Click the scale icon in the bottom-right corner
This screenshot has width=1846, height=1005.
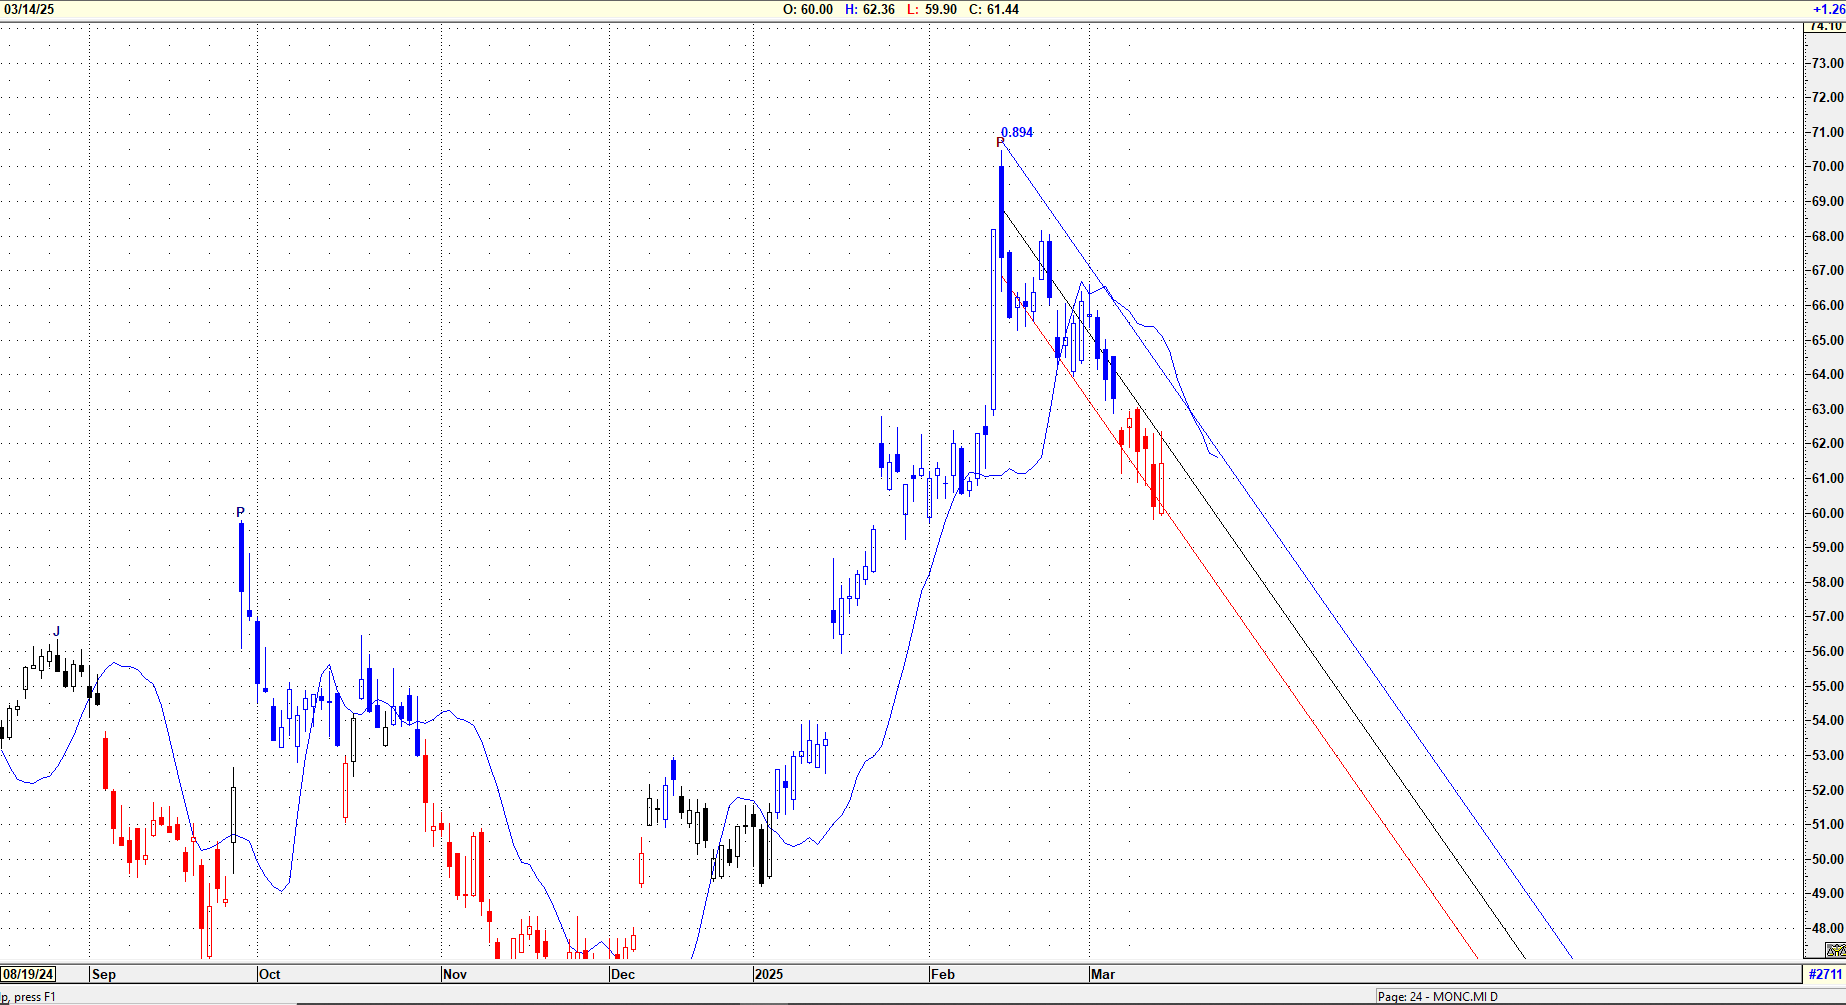tap(1835, 950)
